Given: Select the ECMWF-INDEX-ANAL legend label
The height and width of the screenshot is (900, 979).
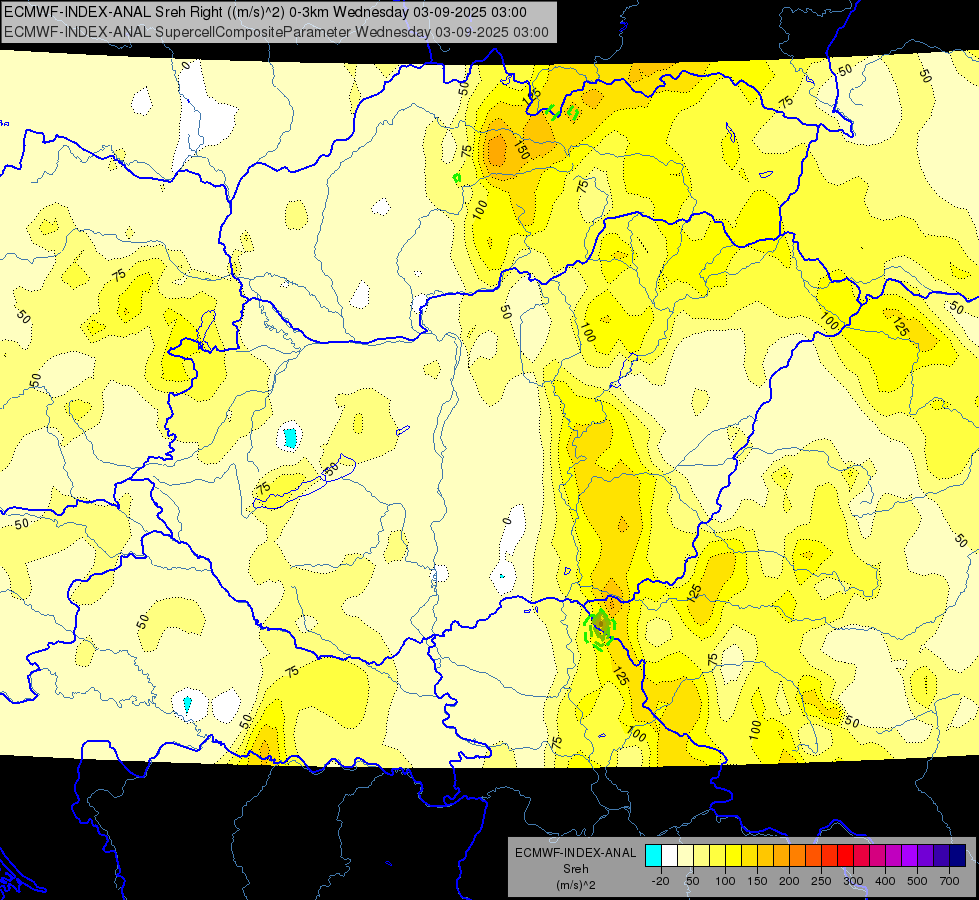Looking at the screenshot, I should pyautogui.click(x=576, y=853).
